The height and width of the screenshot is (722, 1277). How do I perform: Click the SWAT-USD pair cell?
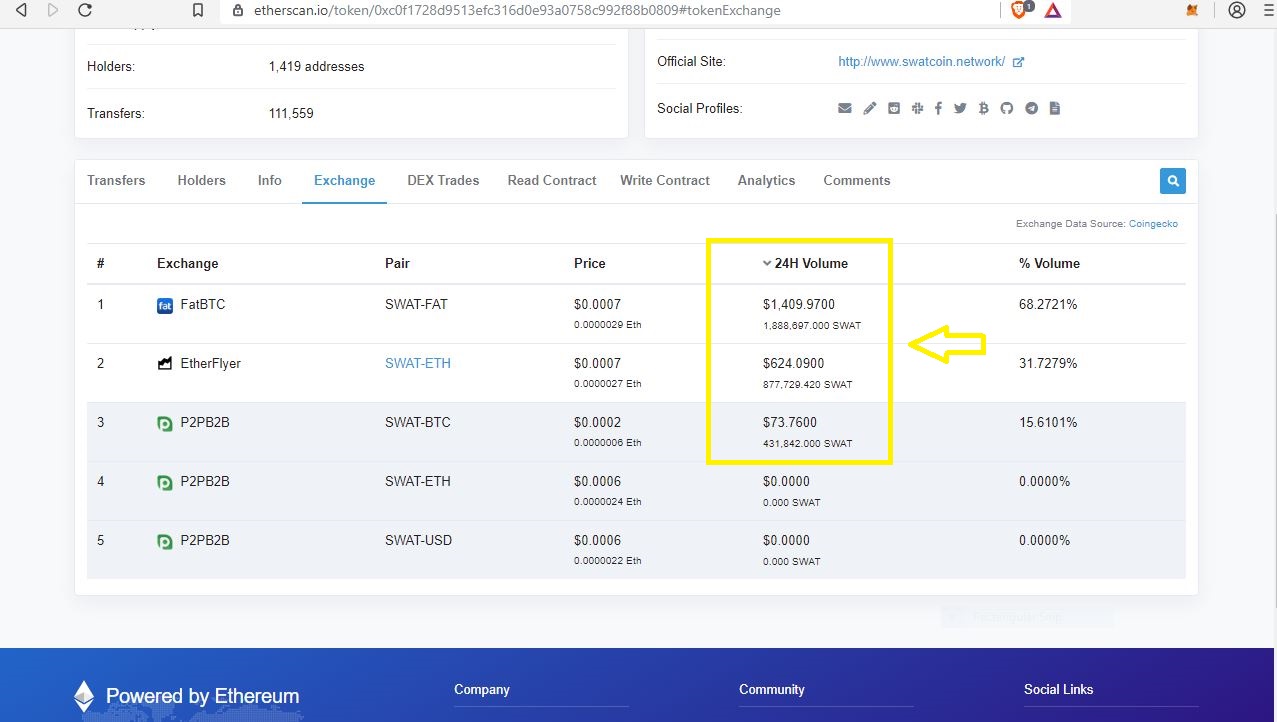pyautogui.click(x=418, y=540)
